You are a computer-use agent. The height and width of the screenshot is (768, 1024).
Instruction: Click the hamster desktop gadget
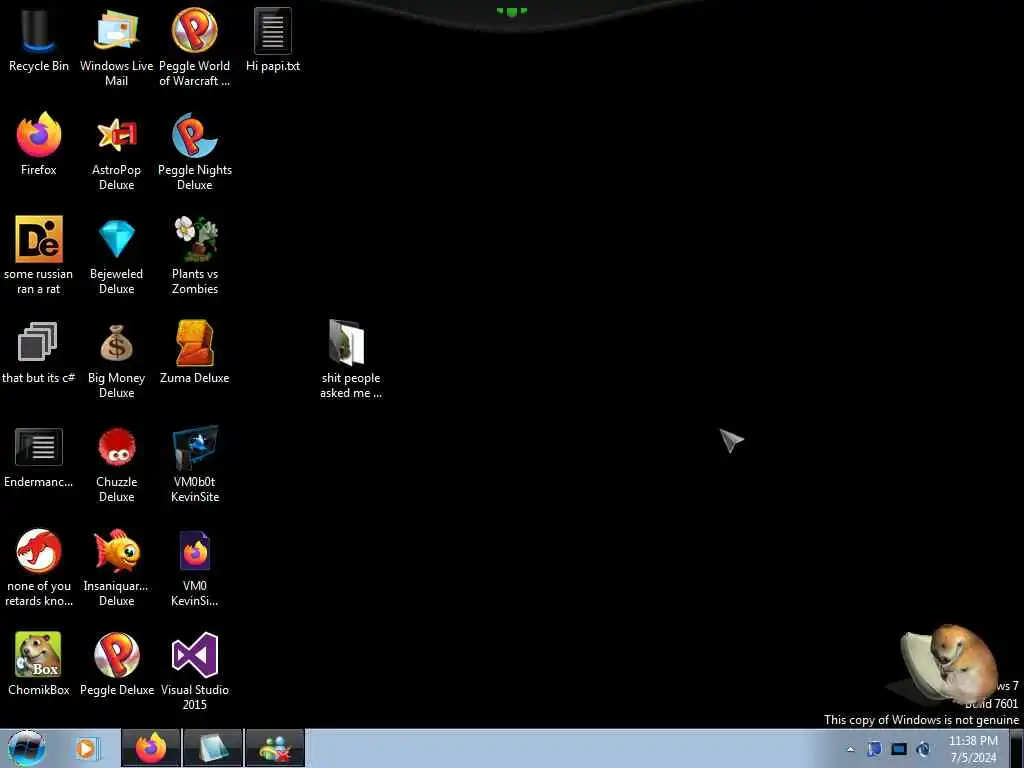(949, 665)
